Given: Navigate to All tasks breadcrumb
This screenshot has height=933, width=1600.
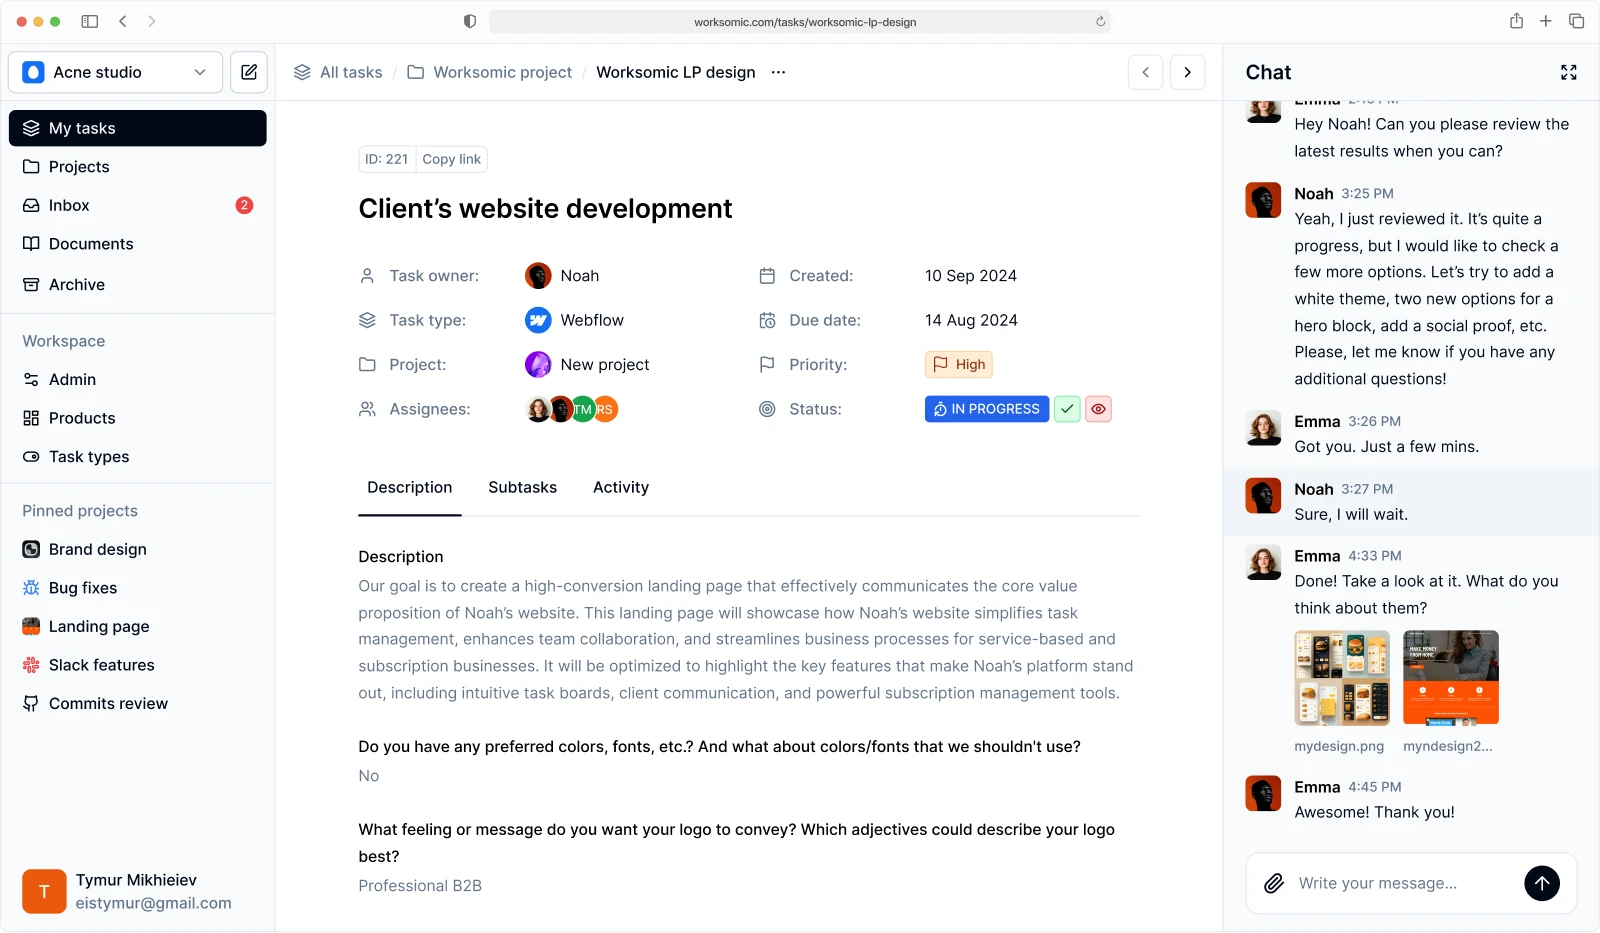Looking at the screenshot, I should point(349,72).
